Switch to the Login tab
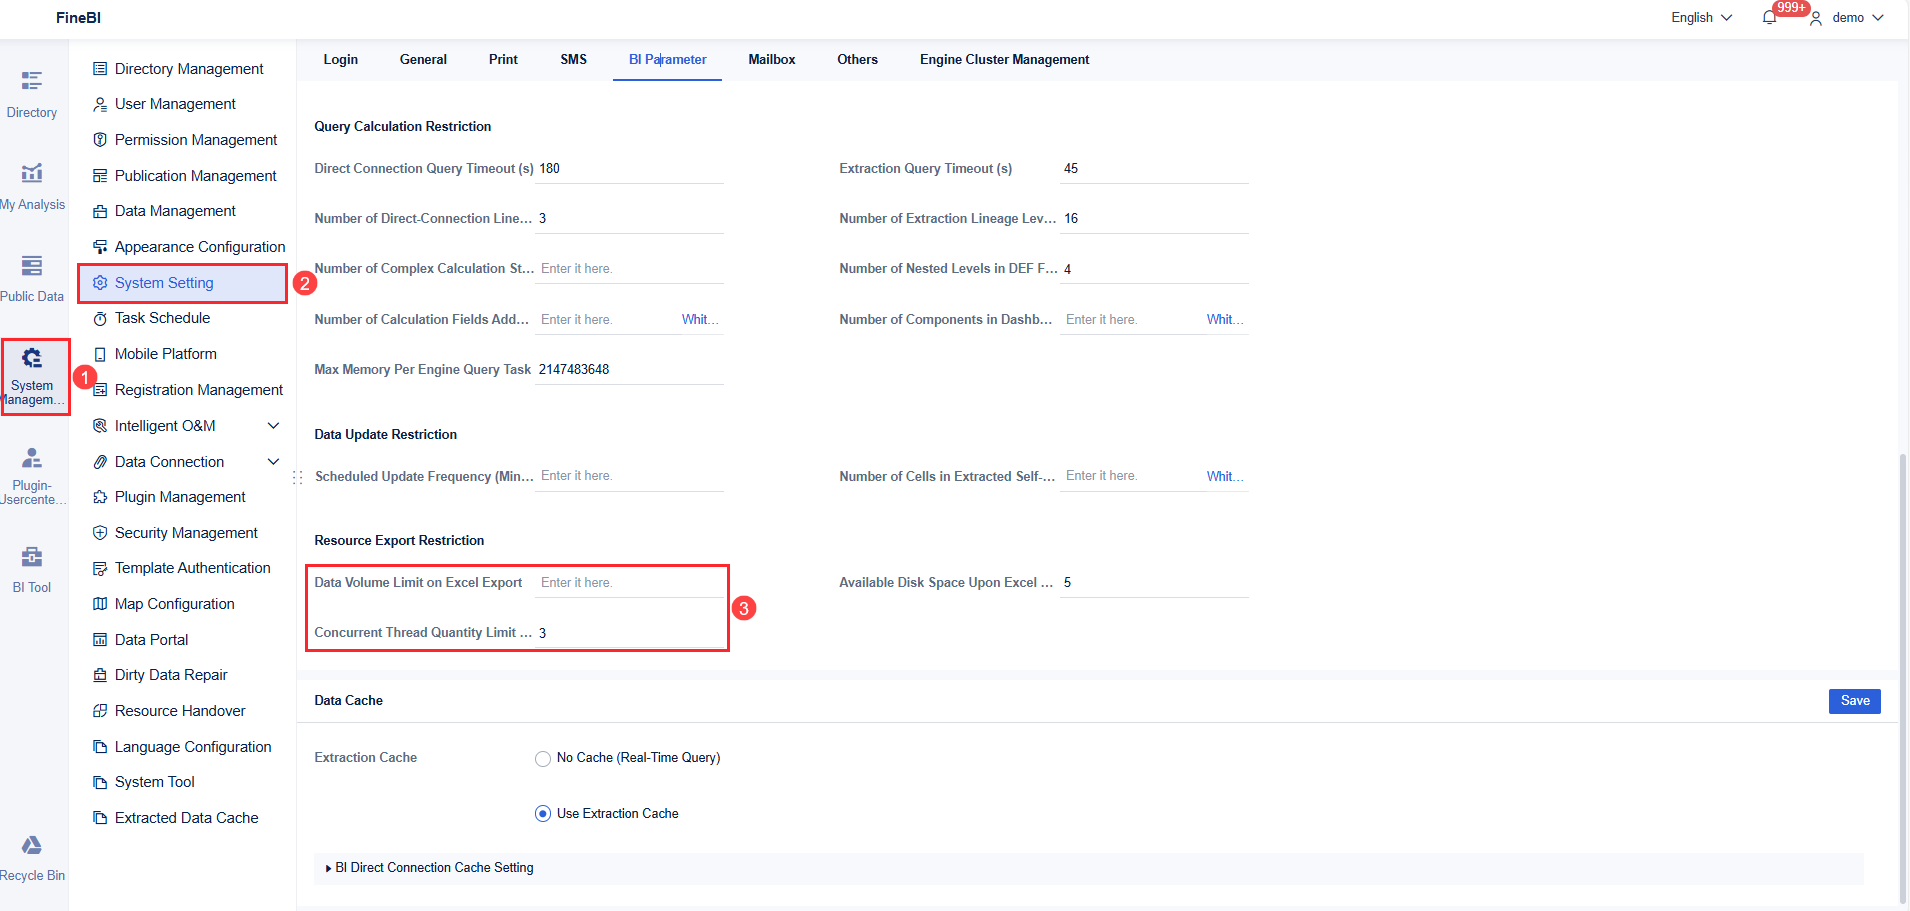 (x=341, y=60)
